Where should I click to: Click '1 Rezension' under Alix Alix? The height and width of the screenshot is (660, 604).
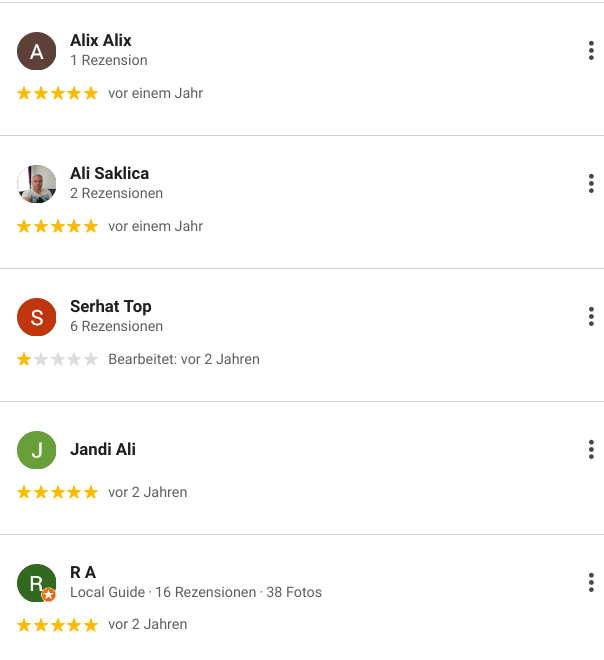(x=109, y=60)
